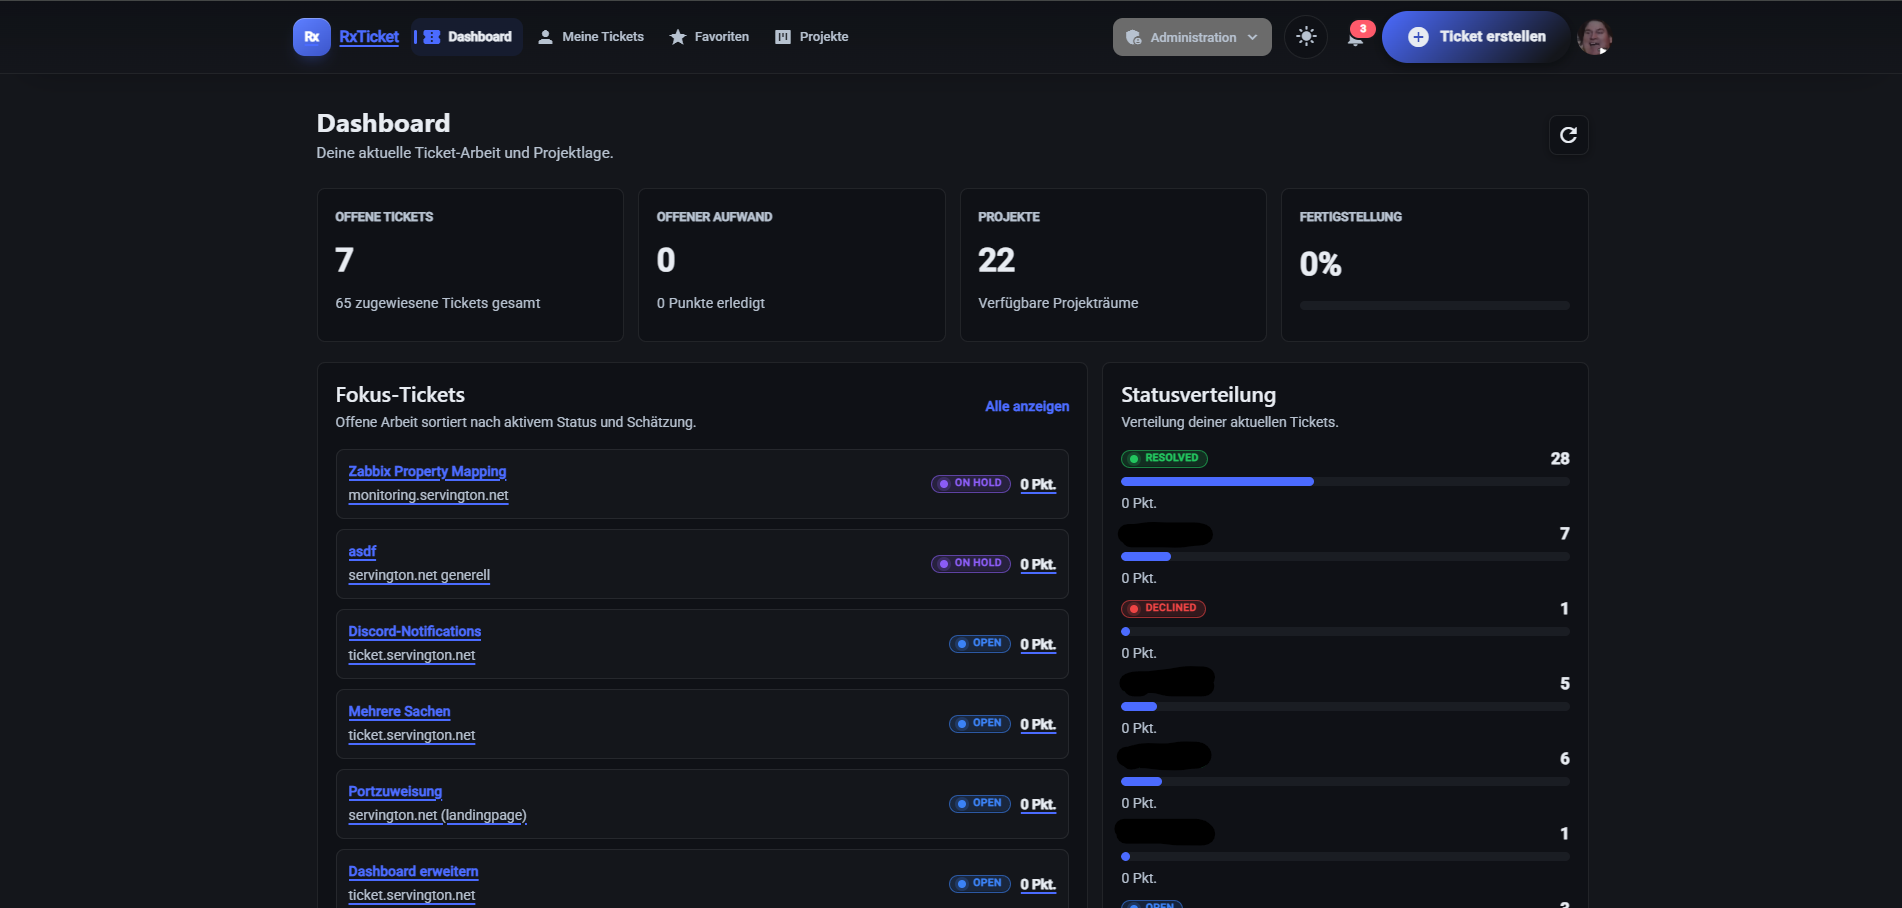Click ON HOLD badge on Zabbix ticket

(x=970, y=484)
